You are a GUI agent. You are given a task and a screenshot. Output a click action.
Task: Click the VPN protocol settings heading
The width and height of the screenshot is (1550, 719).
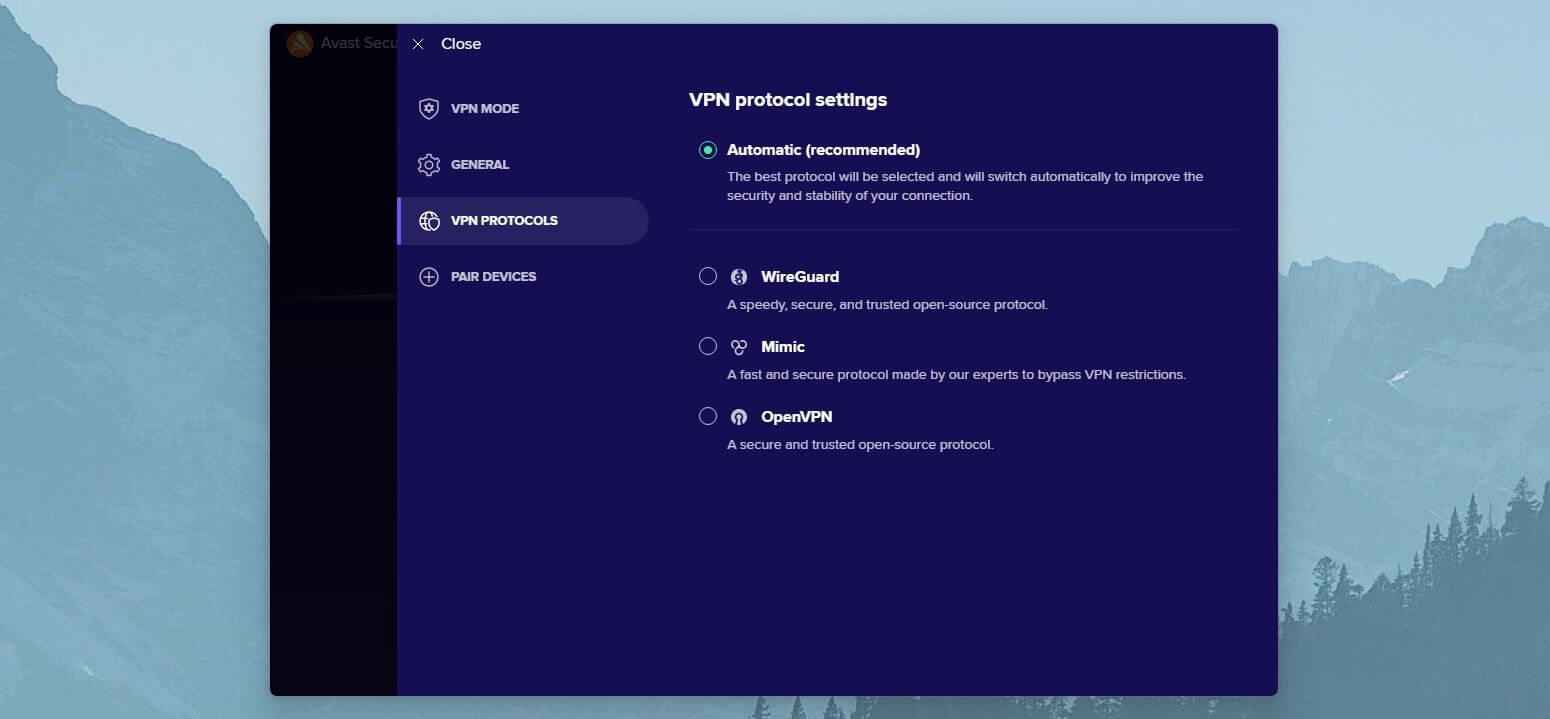pyautogui.click(x=788, y=100)
